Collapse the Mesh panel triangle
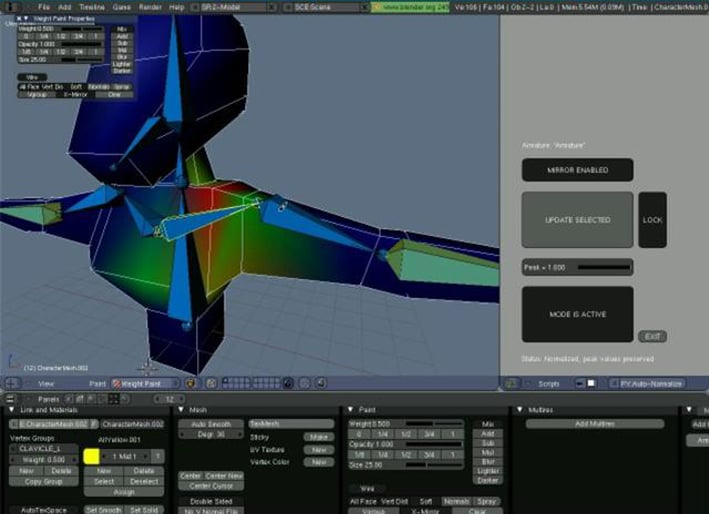Viewport: 709px width, 514px height. tap(181, 410)
